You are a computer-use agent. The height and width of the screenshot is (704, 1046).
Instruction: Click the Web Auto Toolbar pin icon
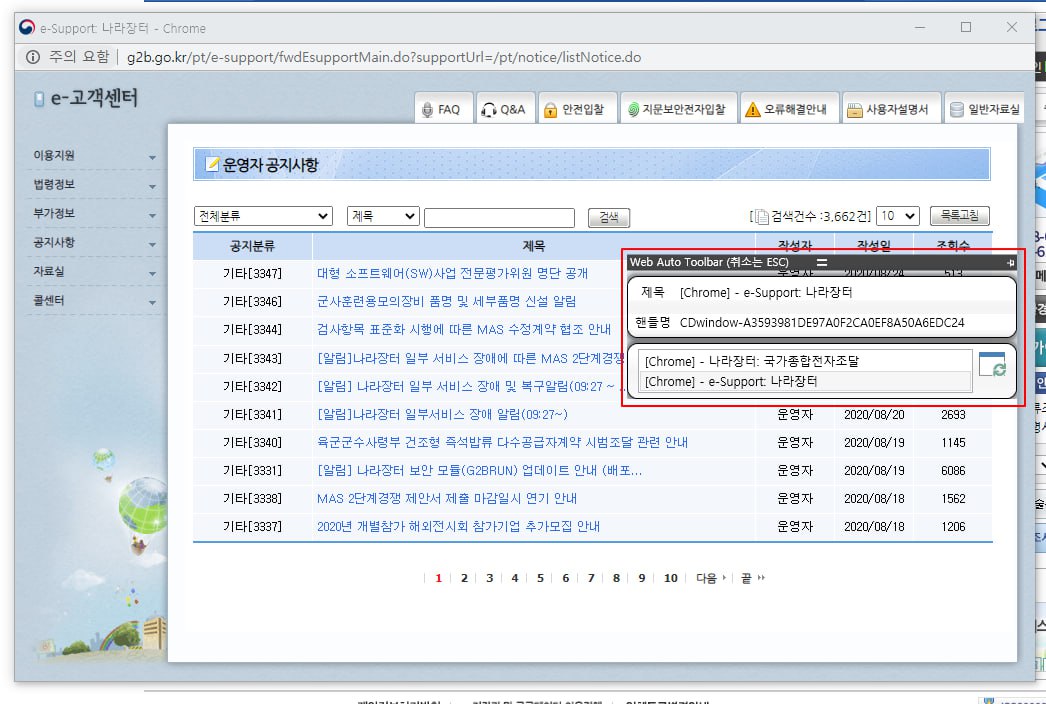pos(1010,263)
